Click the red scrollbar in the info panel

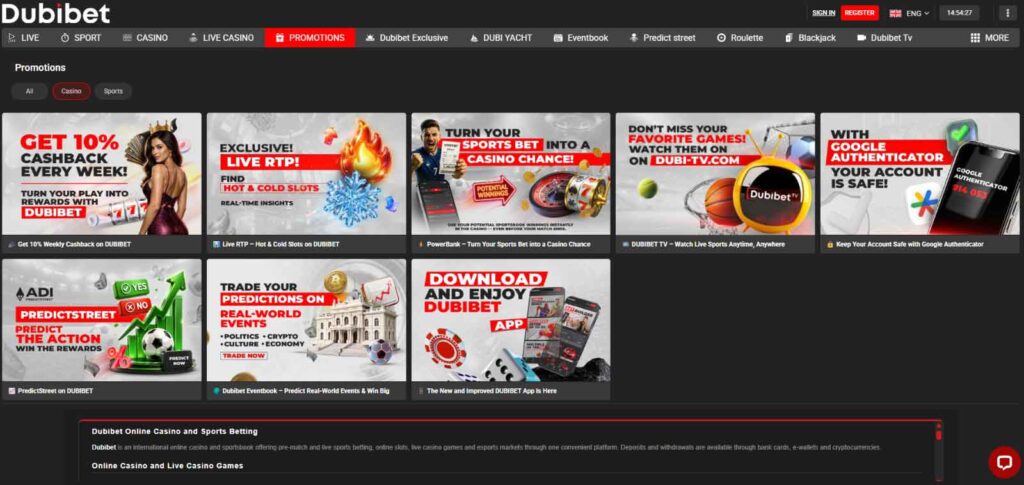pyautogui.click(x=938, y=433)
